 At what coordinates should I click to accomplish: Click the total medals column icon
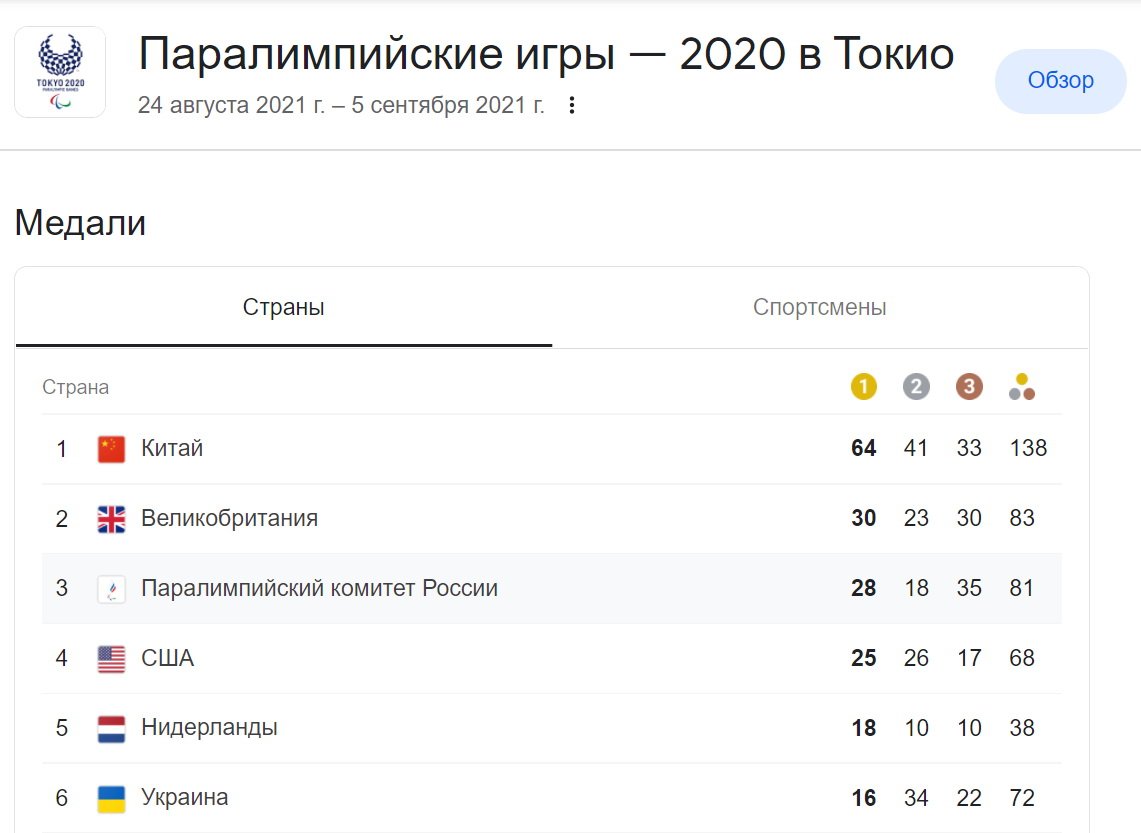click(1022, 387)
